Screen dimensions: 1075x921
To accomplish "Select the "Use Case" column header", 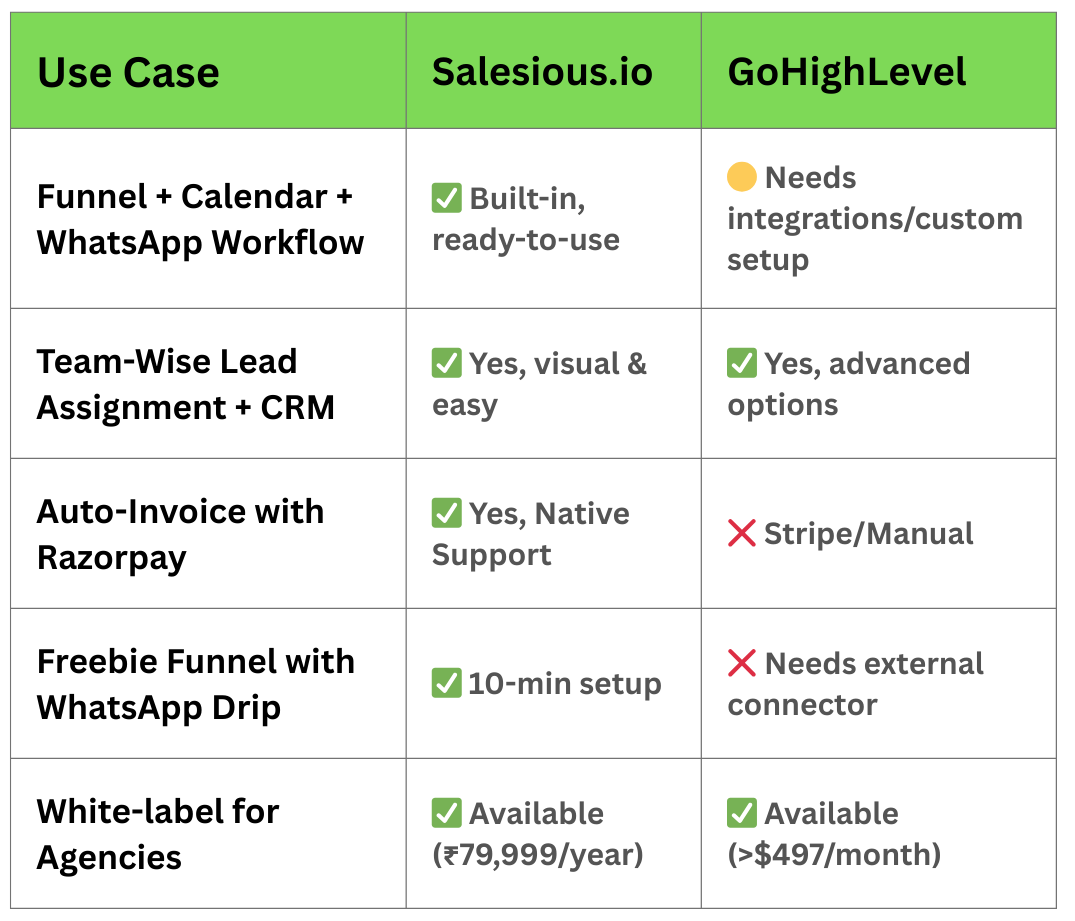I will click(x=128, y=72).
